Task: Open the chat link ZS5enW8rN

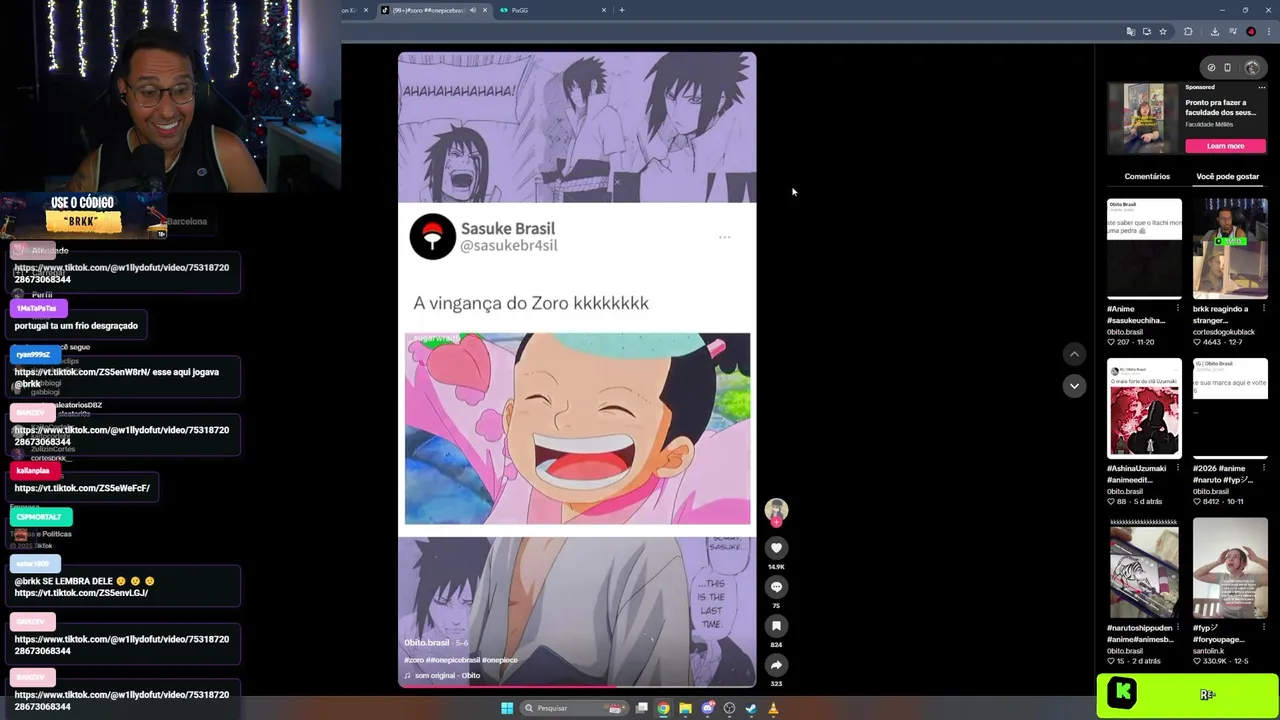Action: 81,372
